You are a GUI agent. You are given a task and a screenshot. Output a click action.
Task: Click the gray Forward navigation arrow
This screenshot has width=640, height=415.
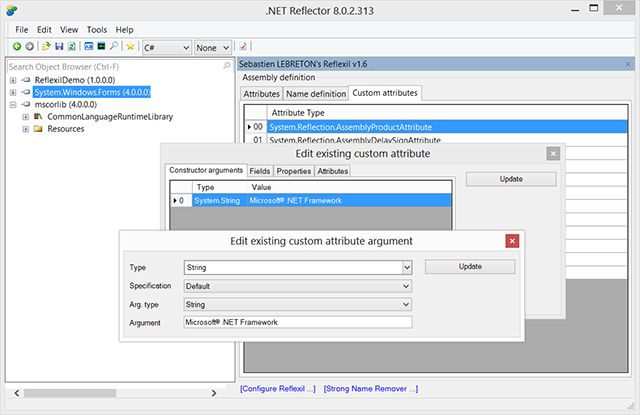pos(29,47)
